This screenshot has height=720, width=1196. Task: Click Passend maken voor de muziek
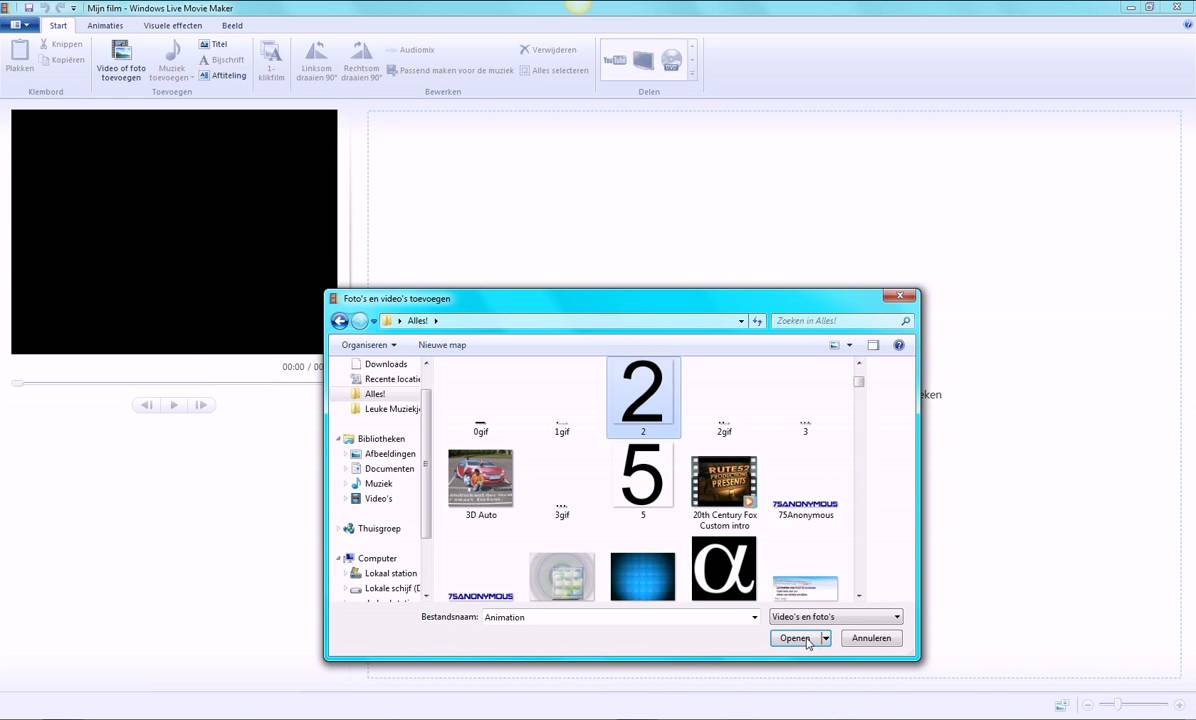click(x=450, y=70)
